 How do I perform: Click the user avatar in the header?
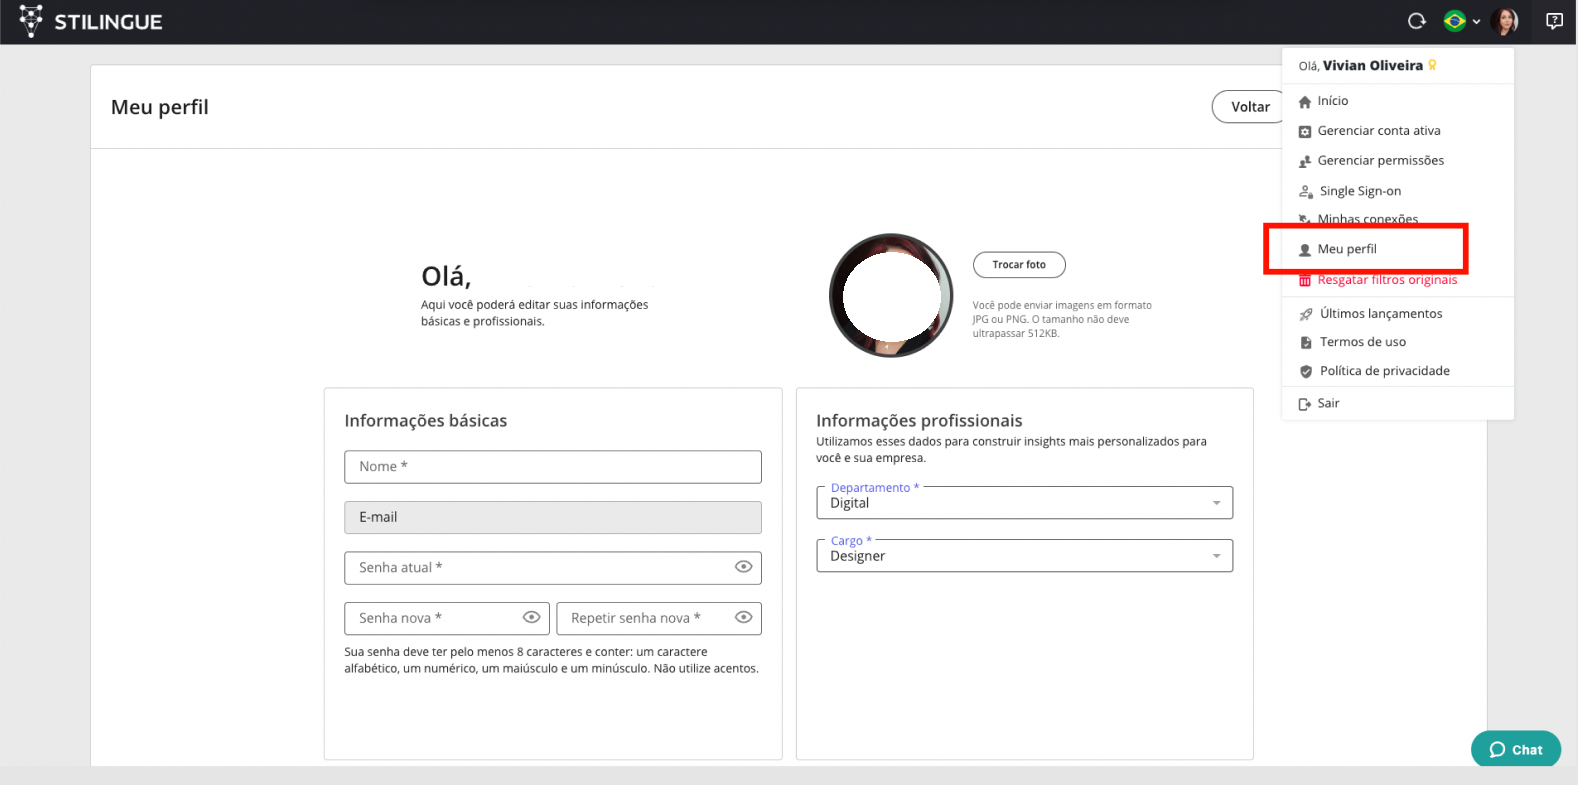pyautogui.click(x=1503, y=21)
